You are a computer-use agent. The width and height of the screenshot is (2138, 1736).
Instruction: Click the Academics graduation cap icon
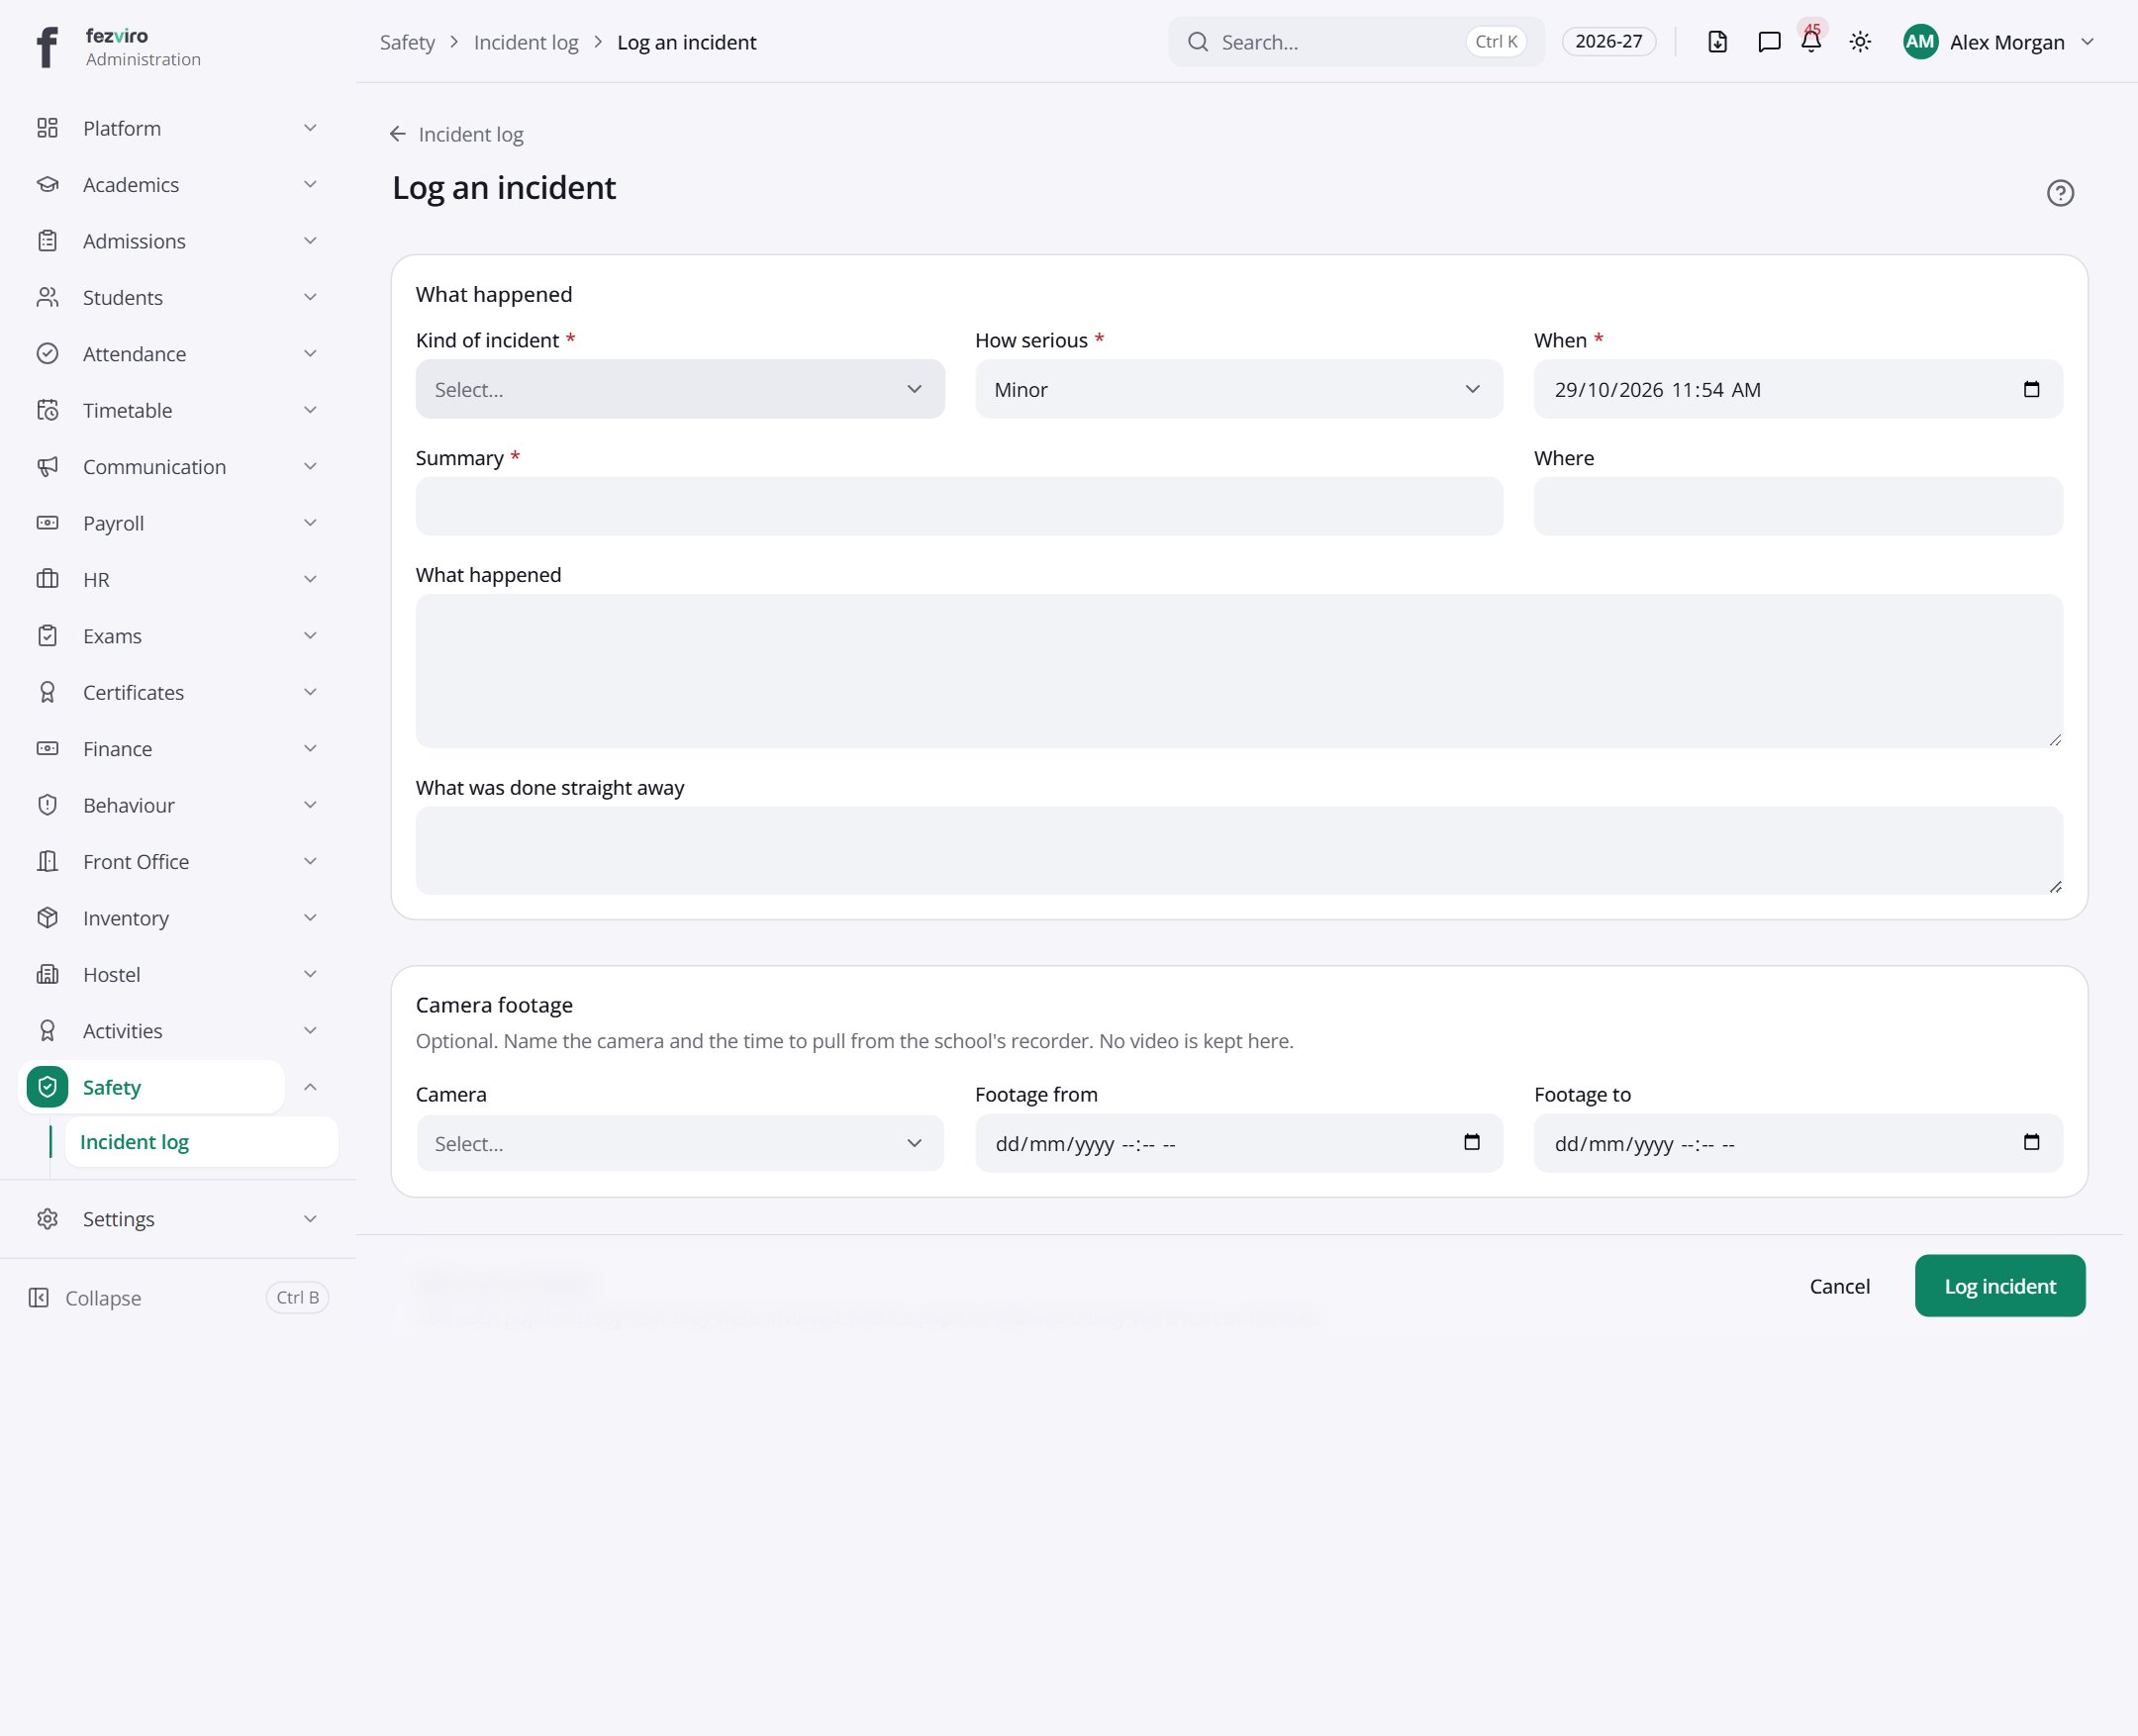click(47, 184)
